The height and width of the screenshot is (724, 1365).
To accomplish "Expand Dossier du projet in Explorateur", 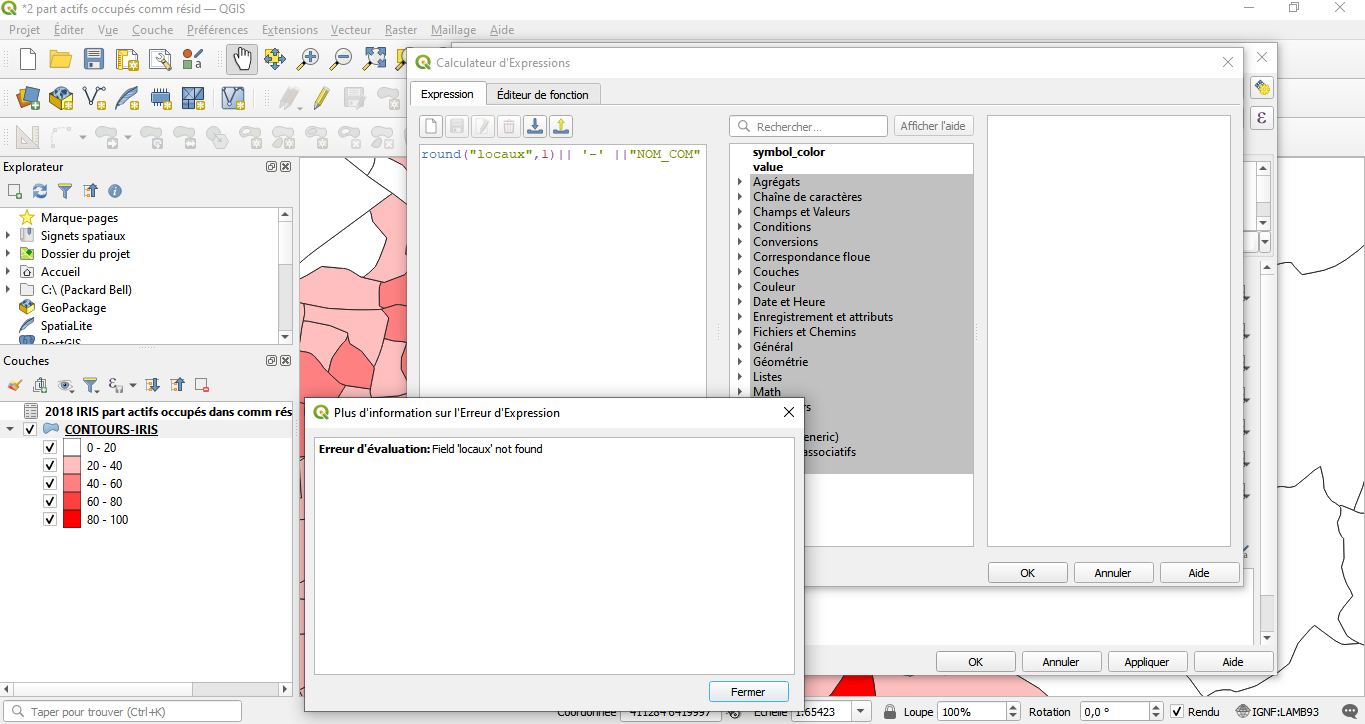I will point(8,254).
